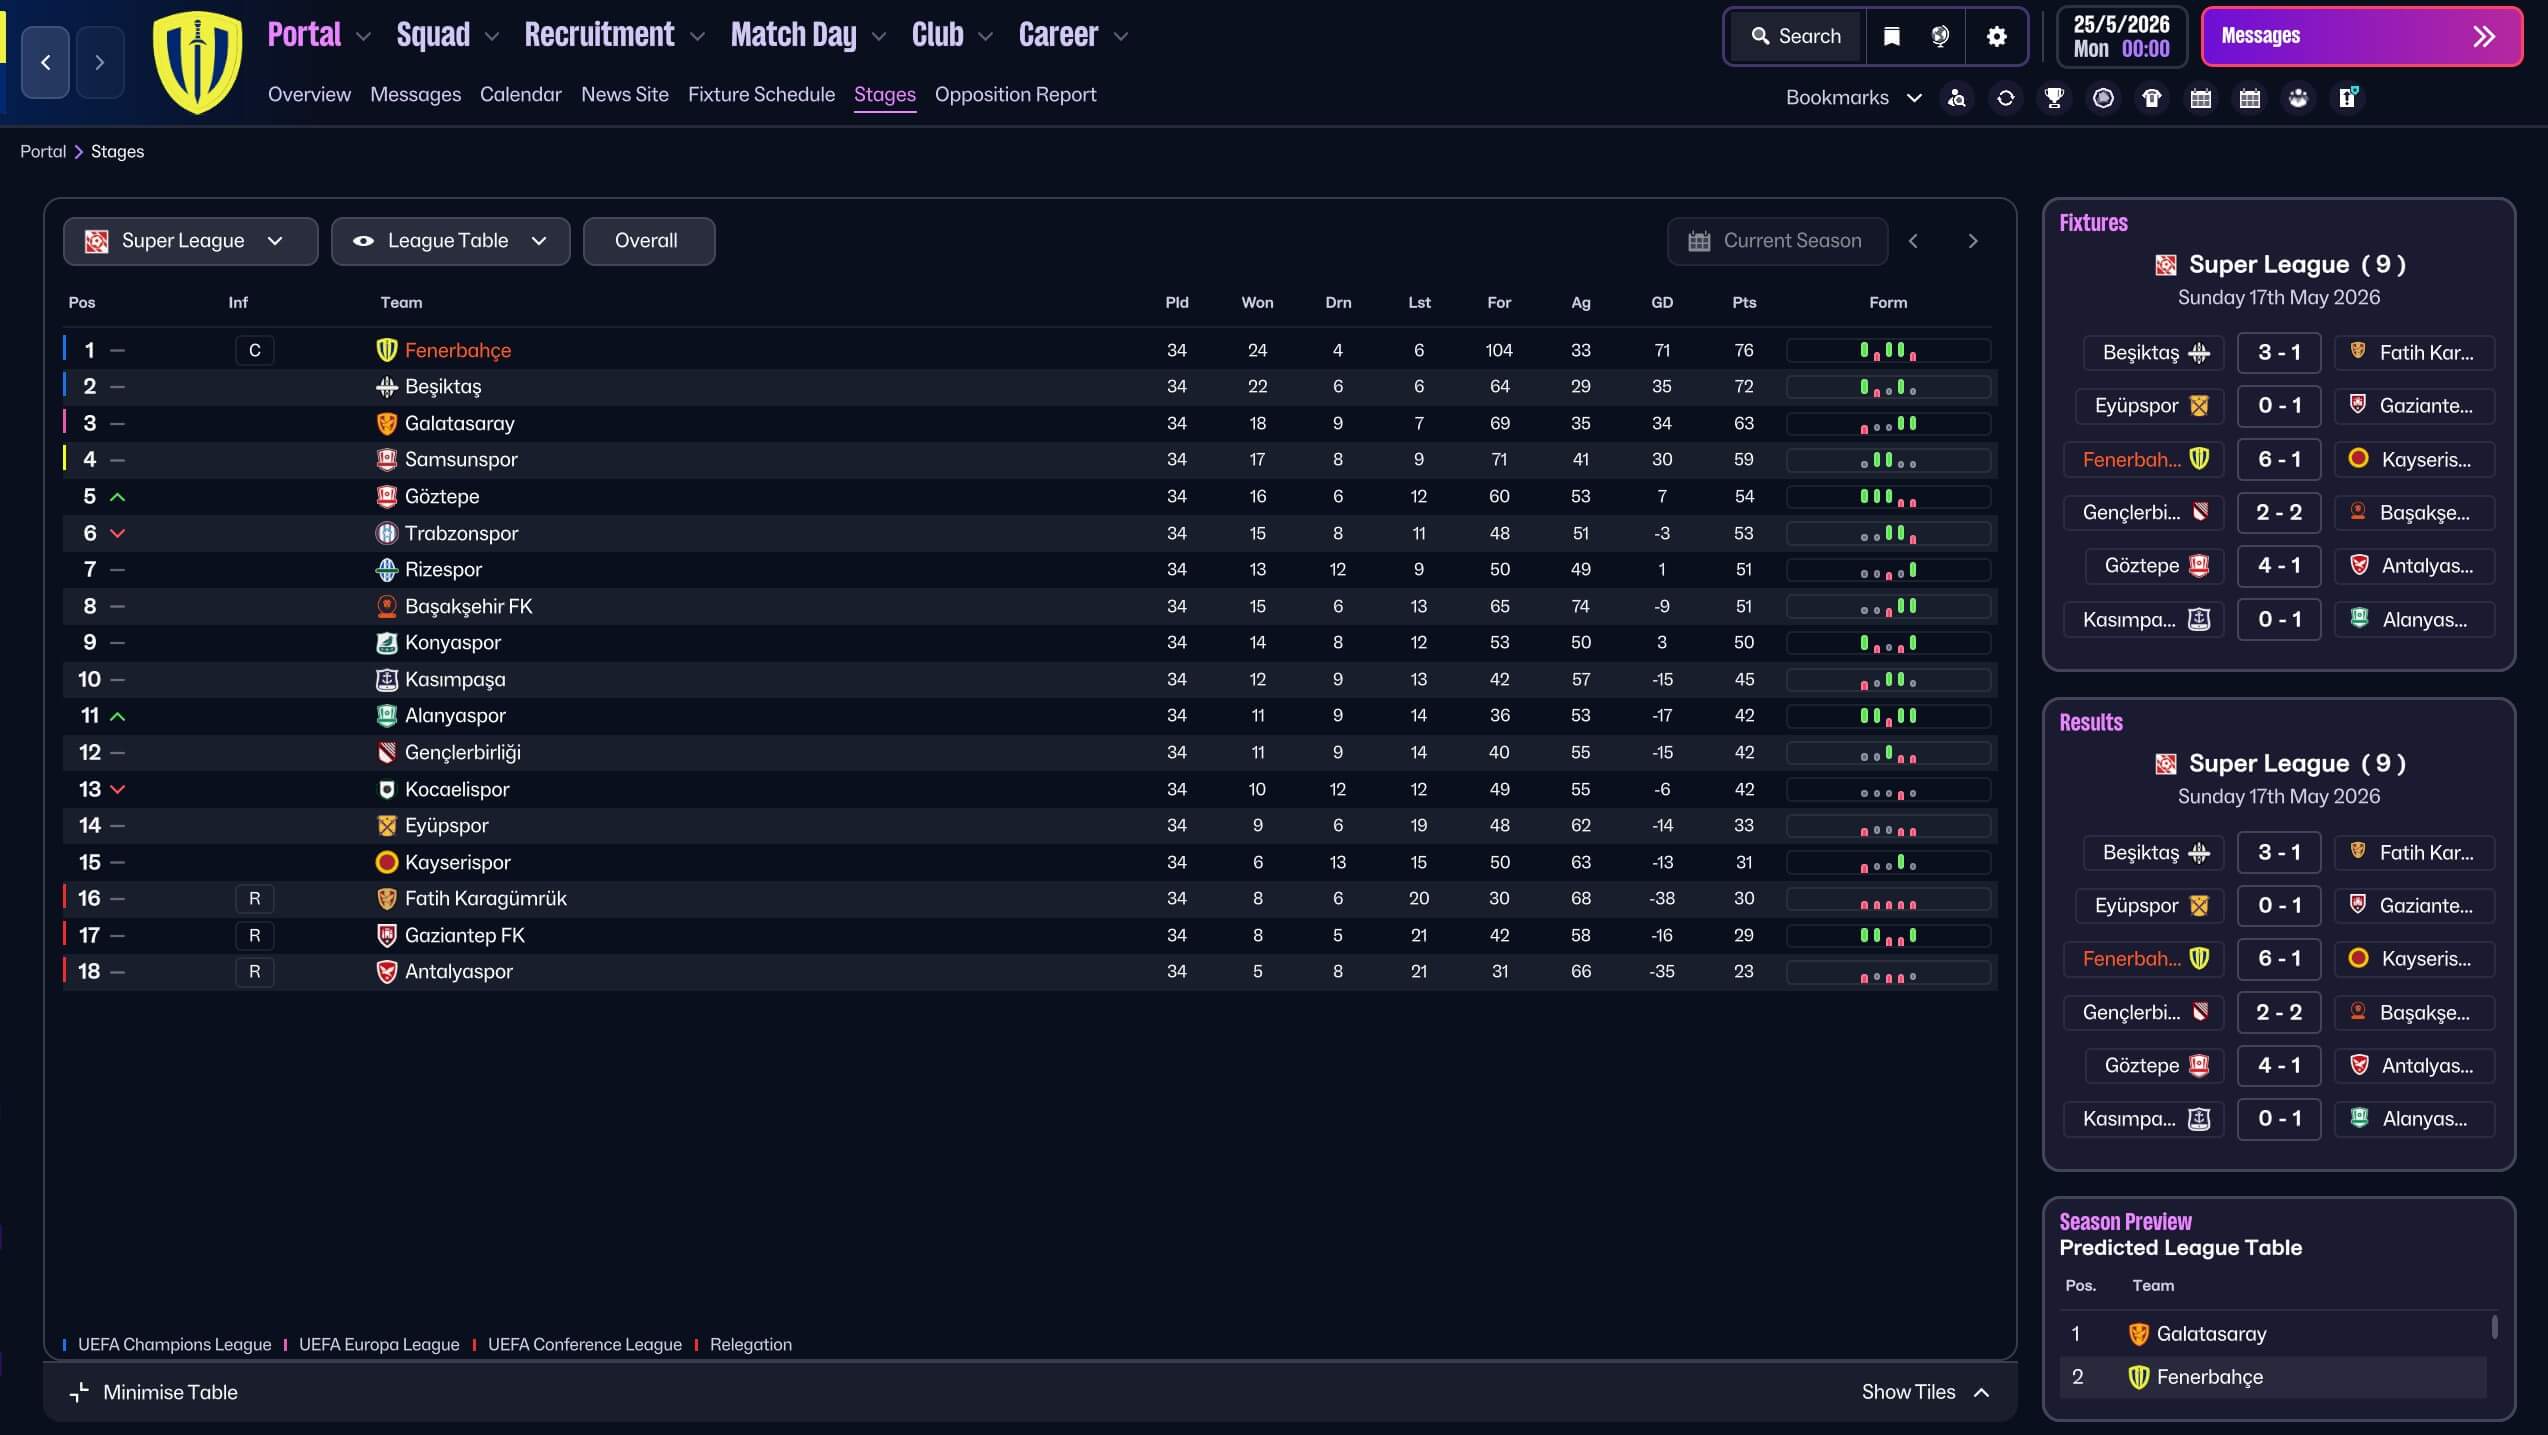Click the shirt kit bookmark icon
The height and width of the screenshot is (1435, 2548).
click(x=2152, y=98)
